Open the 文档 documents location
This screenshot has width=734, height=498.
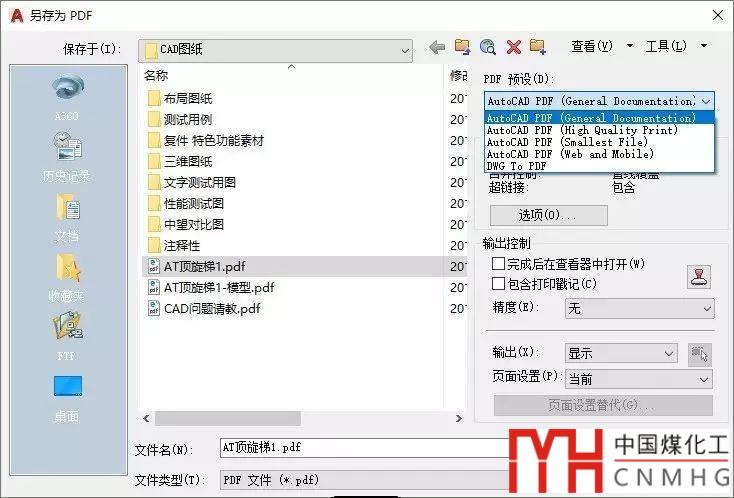67,218
